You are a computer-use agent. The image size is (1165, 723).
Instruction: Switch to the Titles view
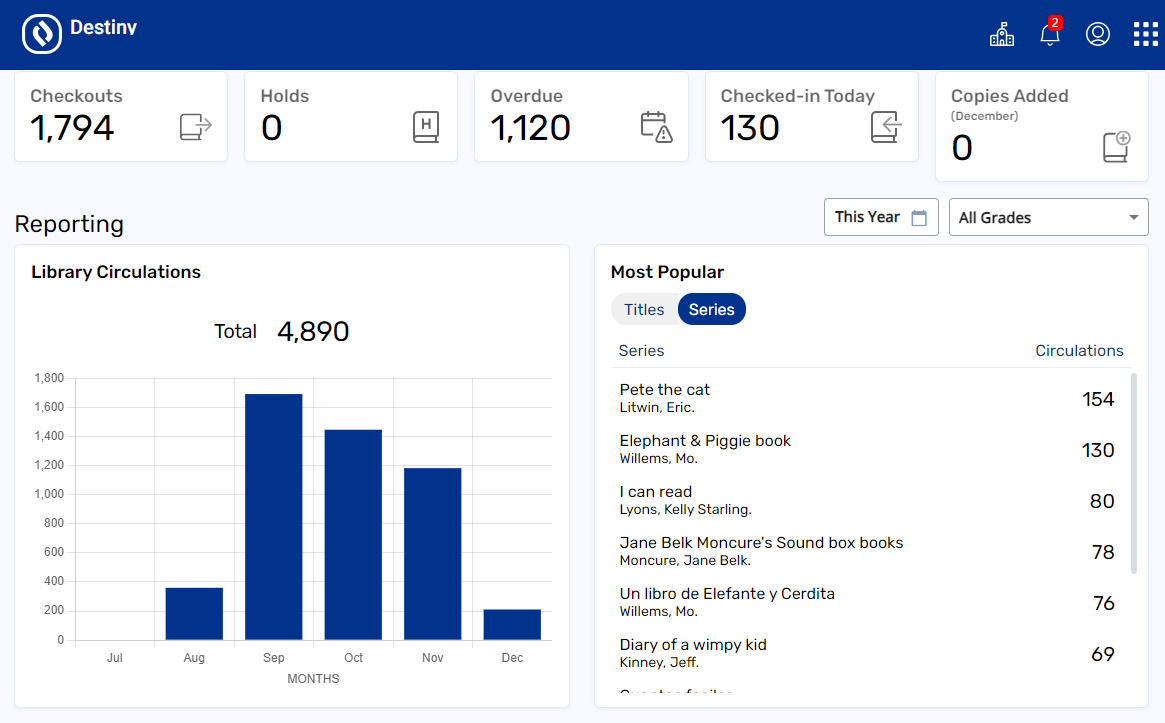(645, 309)
